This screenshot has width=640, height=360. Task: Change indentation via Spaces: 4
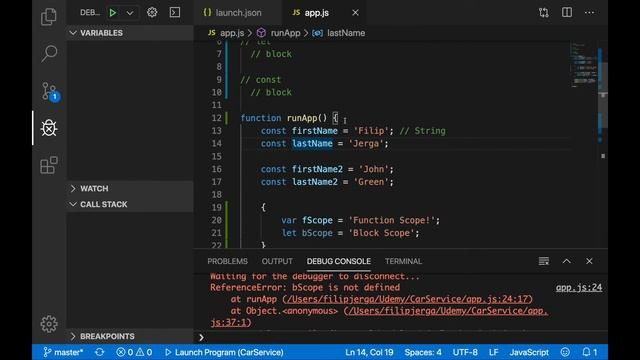(x=423, y=352)
